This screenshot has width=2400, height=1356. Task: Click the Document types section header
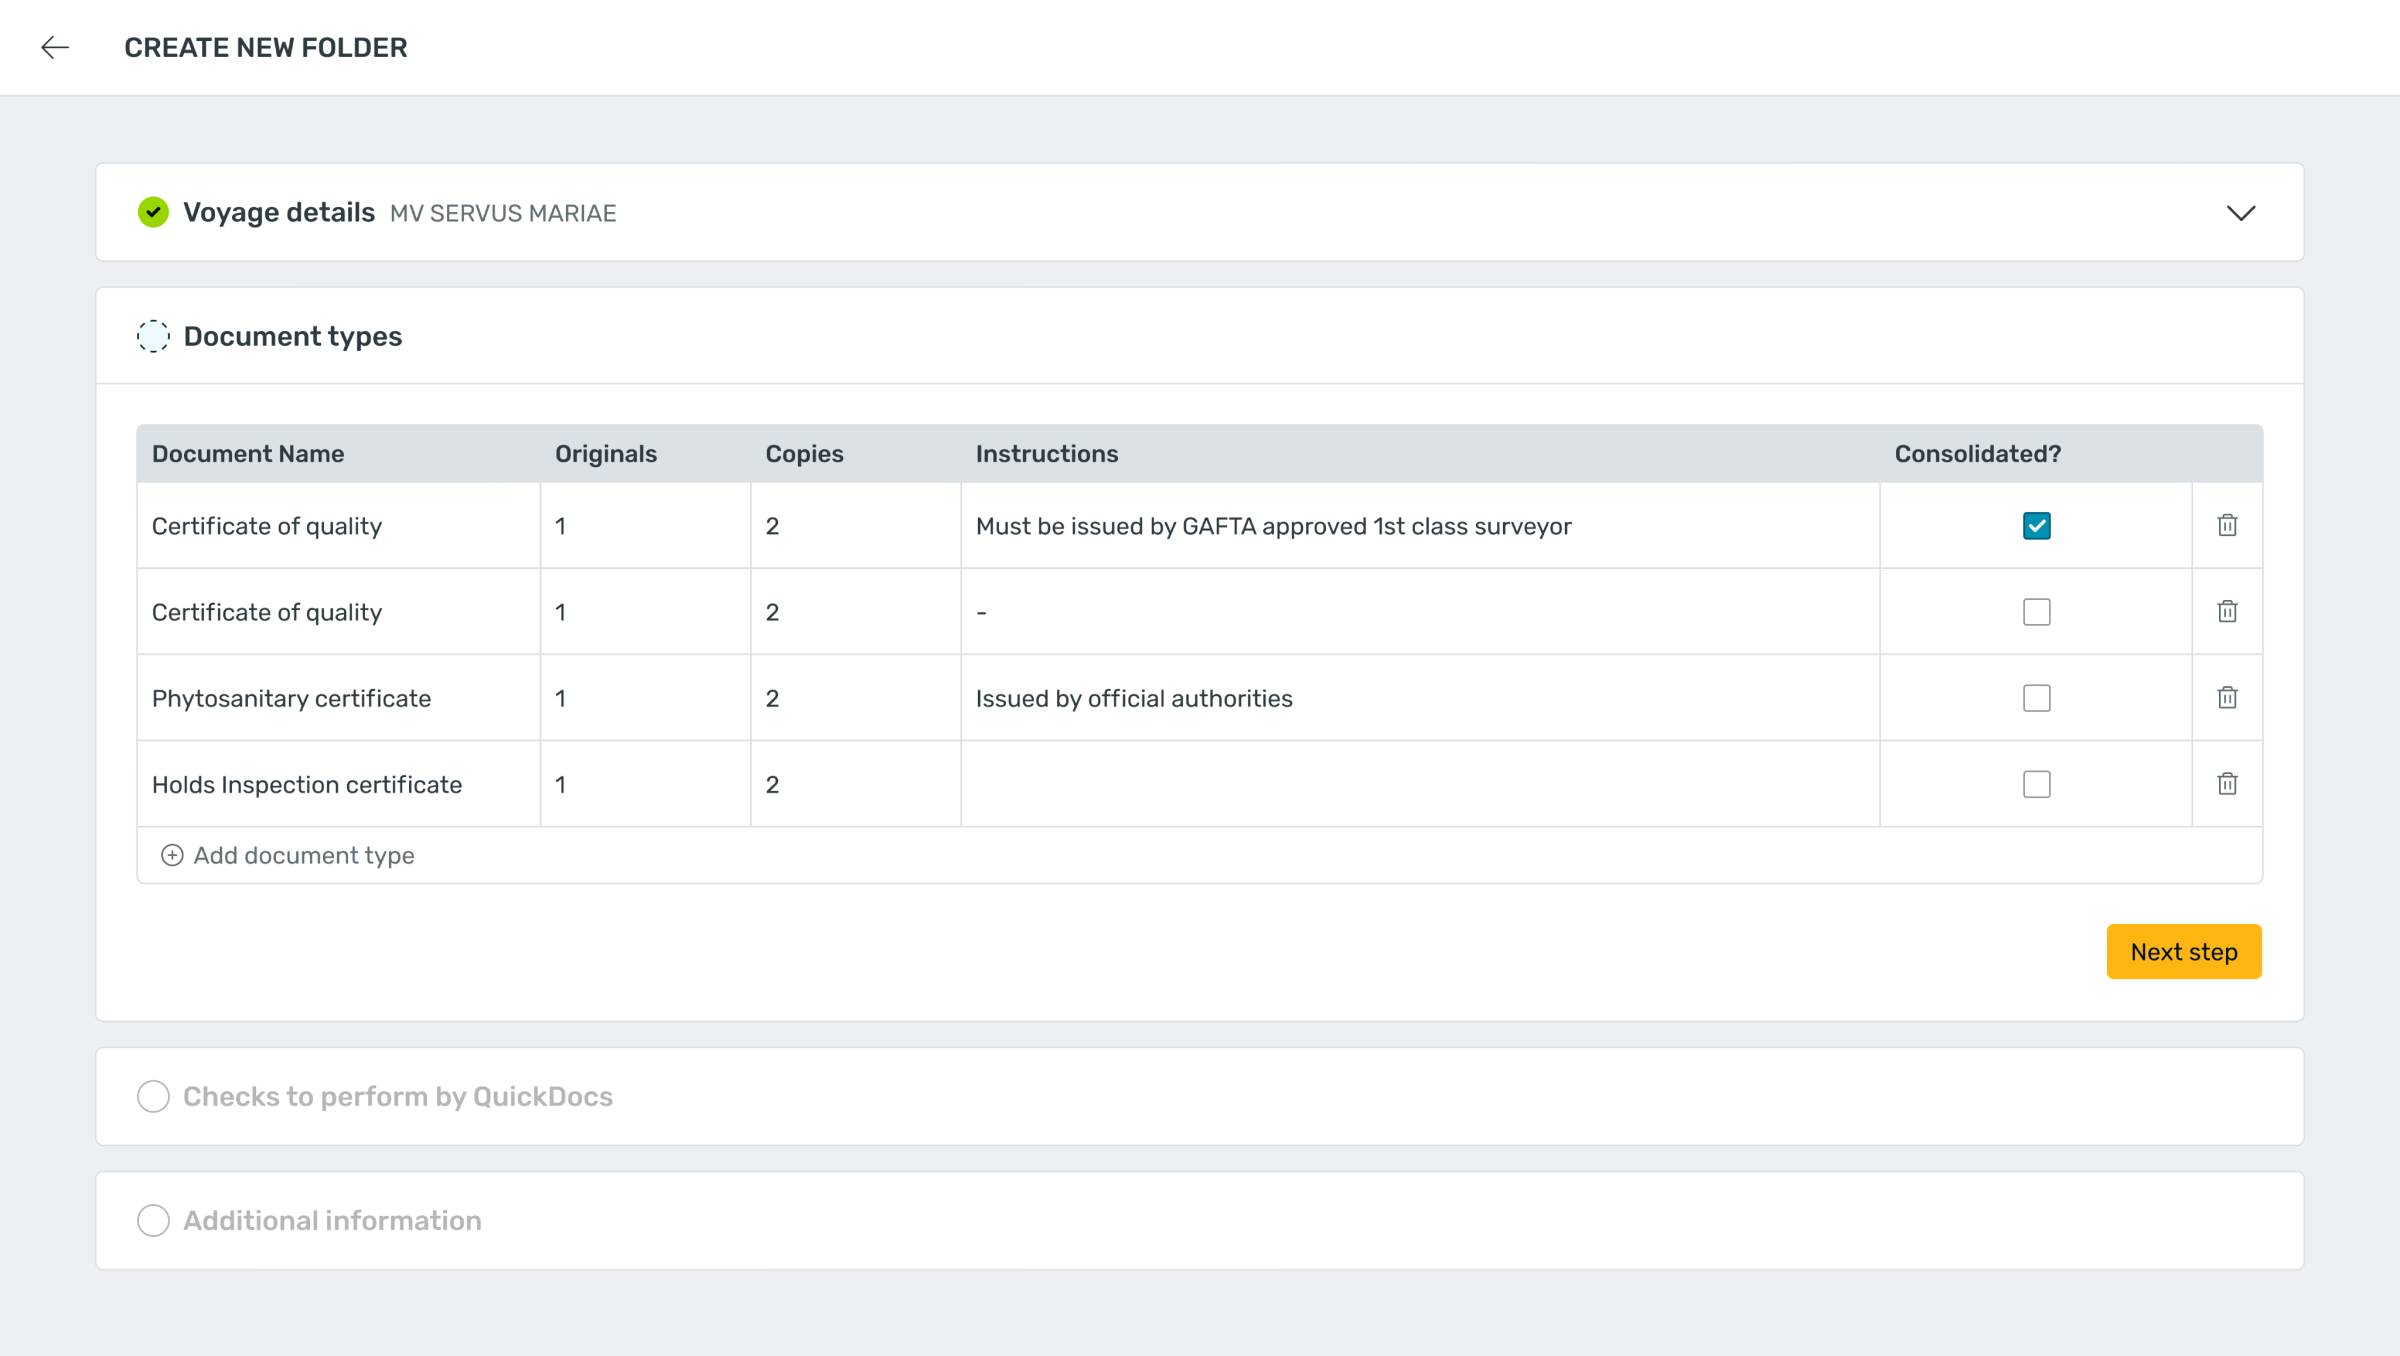point(292,336)
